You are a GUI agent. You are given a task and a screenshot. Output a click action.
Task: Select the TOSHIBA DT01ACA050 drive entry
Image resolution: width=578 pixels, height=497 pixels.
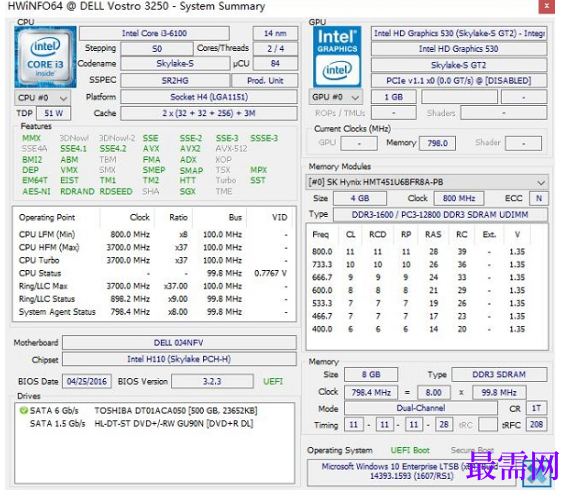tap(176, 410)
